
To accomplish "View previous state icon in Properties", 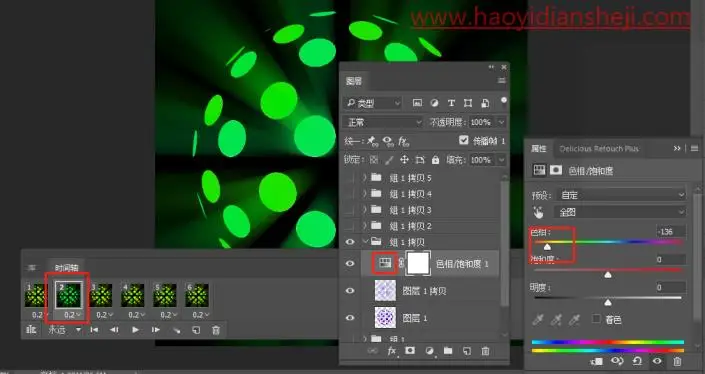I will click(x=617, y=361).
